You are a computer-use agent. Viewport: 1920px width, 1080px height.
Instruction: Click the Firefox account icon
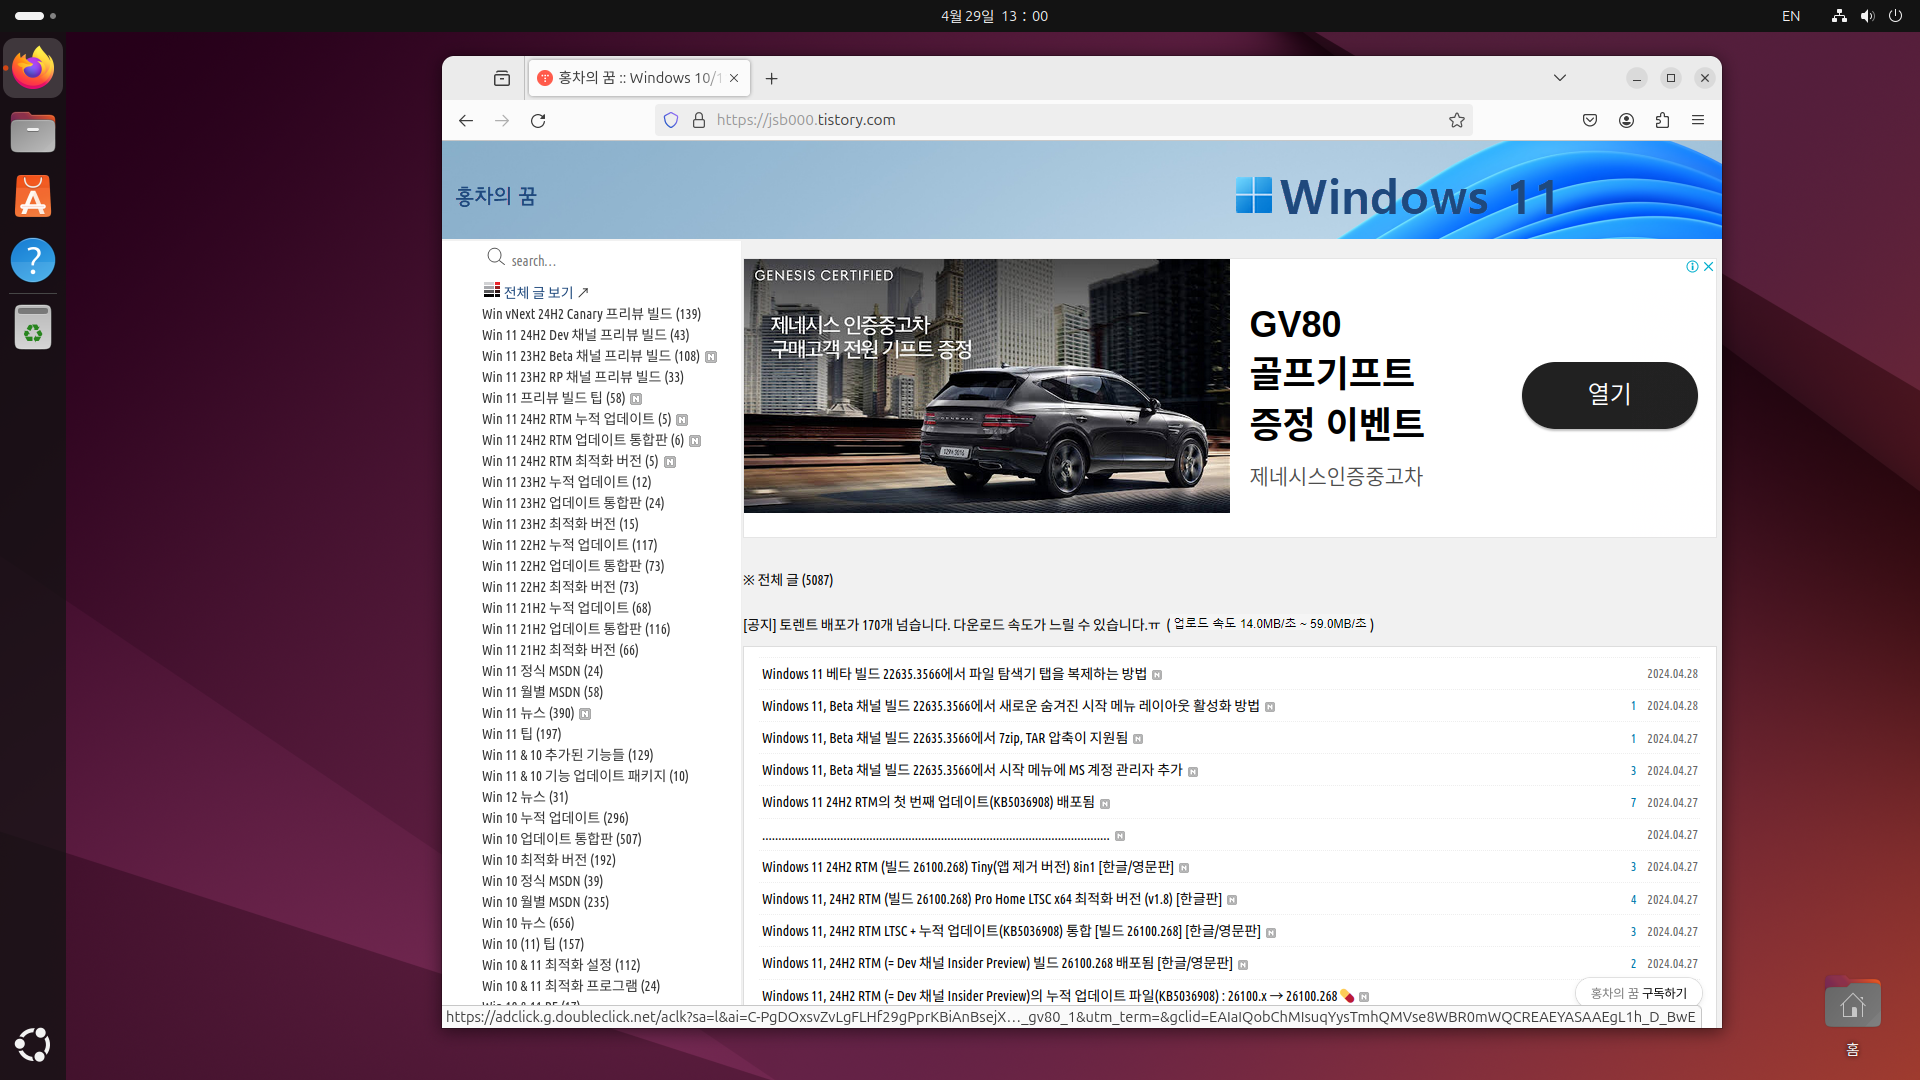pyautogui.click(x=1626, y=120)
